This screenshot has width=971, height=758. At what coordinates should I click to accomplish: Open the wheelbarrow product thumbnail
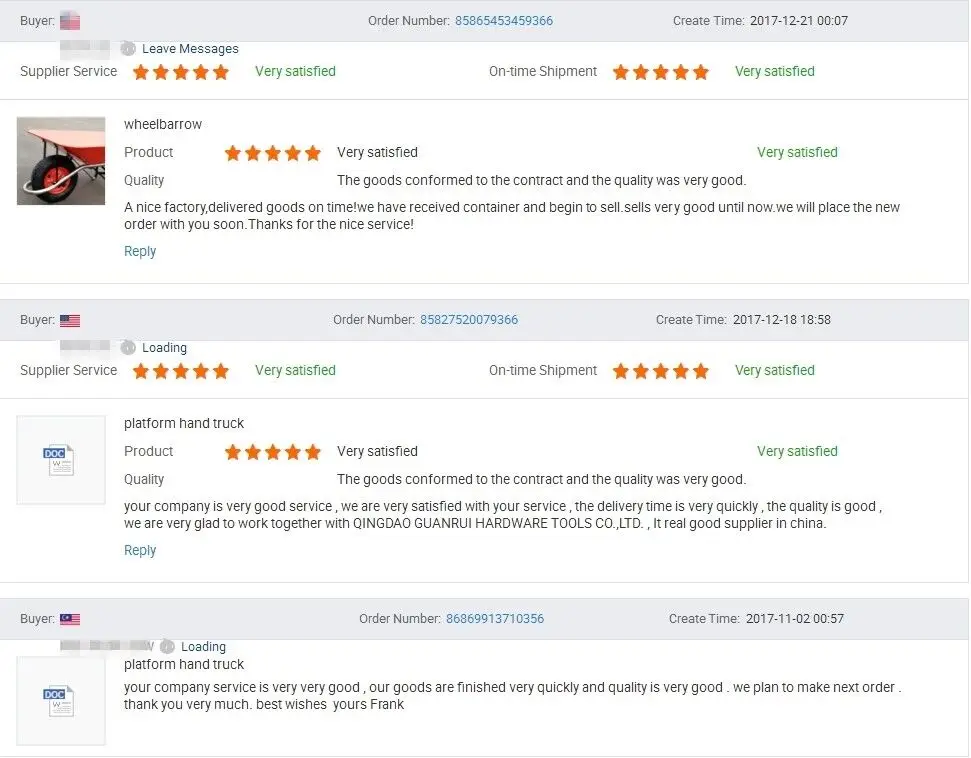click(61, 161)
